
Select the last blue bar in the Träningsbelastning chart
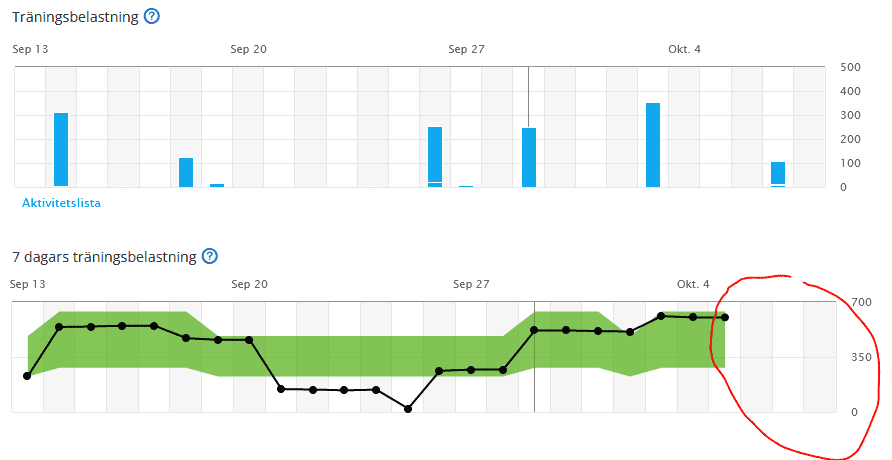(778, 174)
